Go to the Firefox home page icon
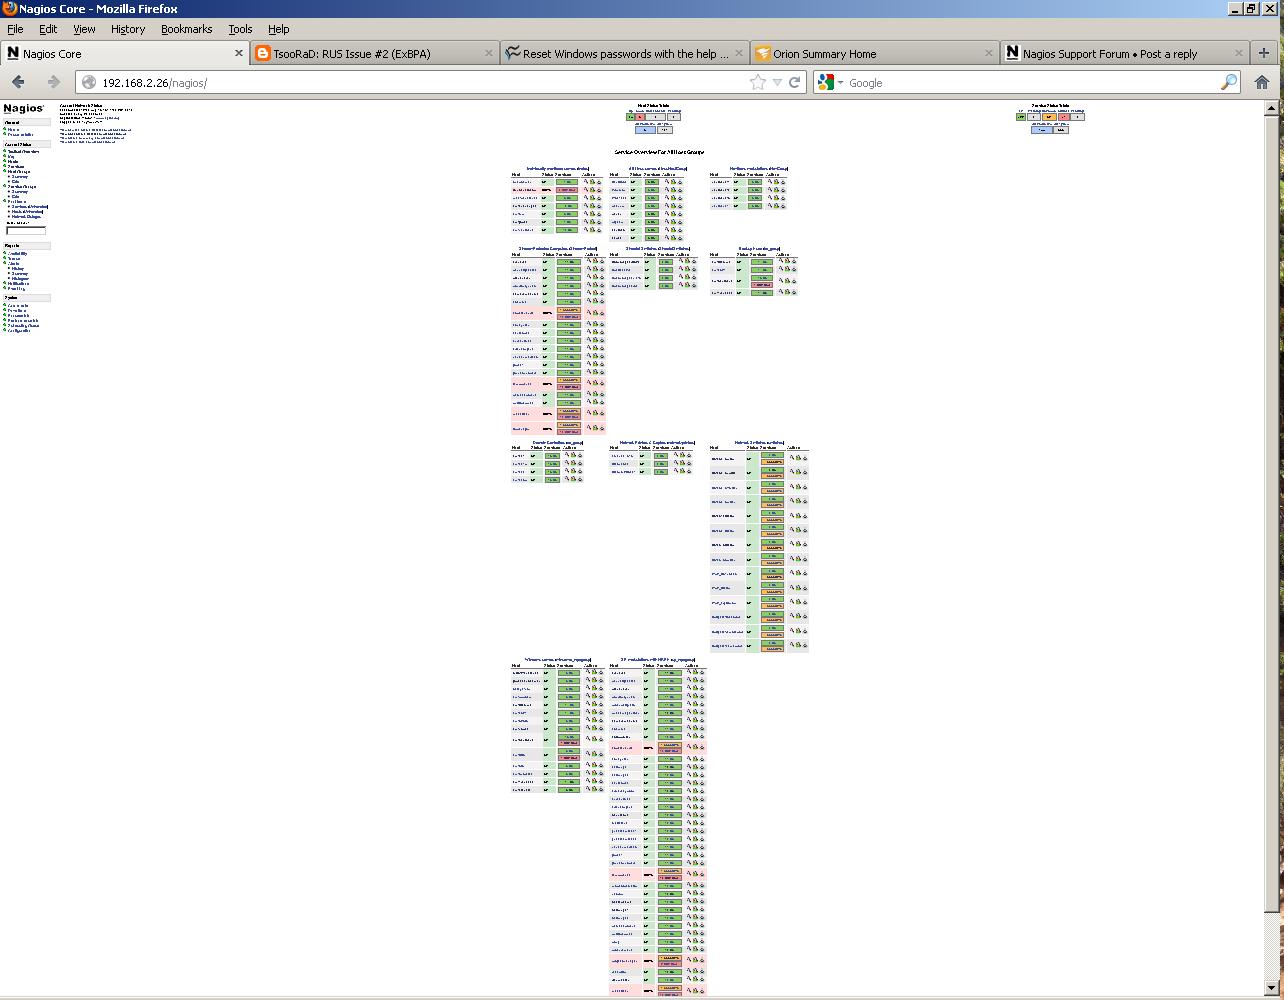This screenshot has width=1284, height=1000. (x=1262, y=82)
